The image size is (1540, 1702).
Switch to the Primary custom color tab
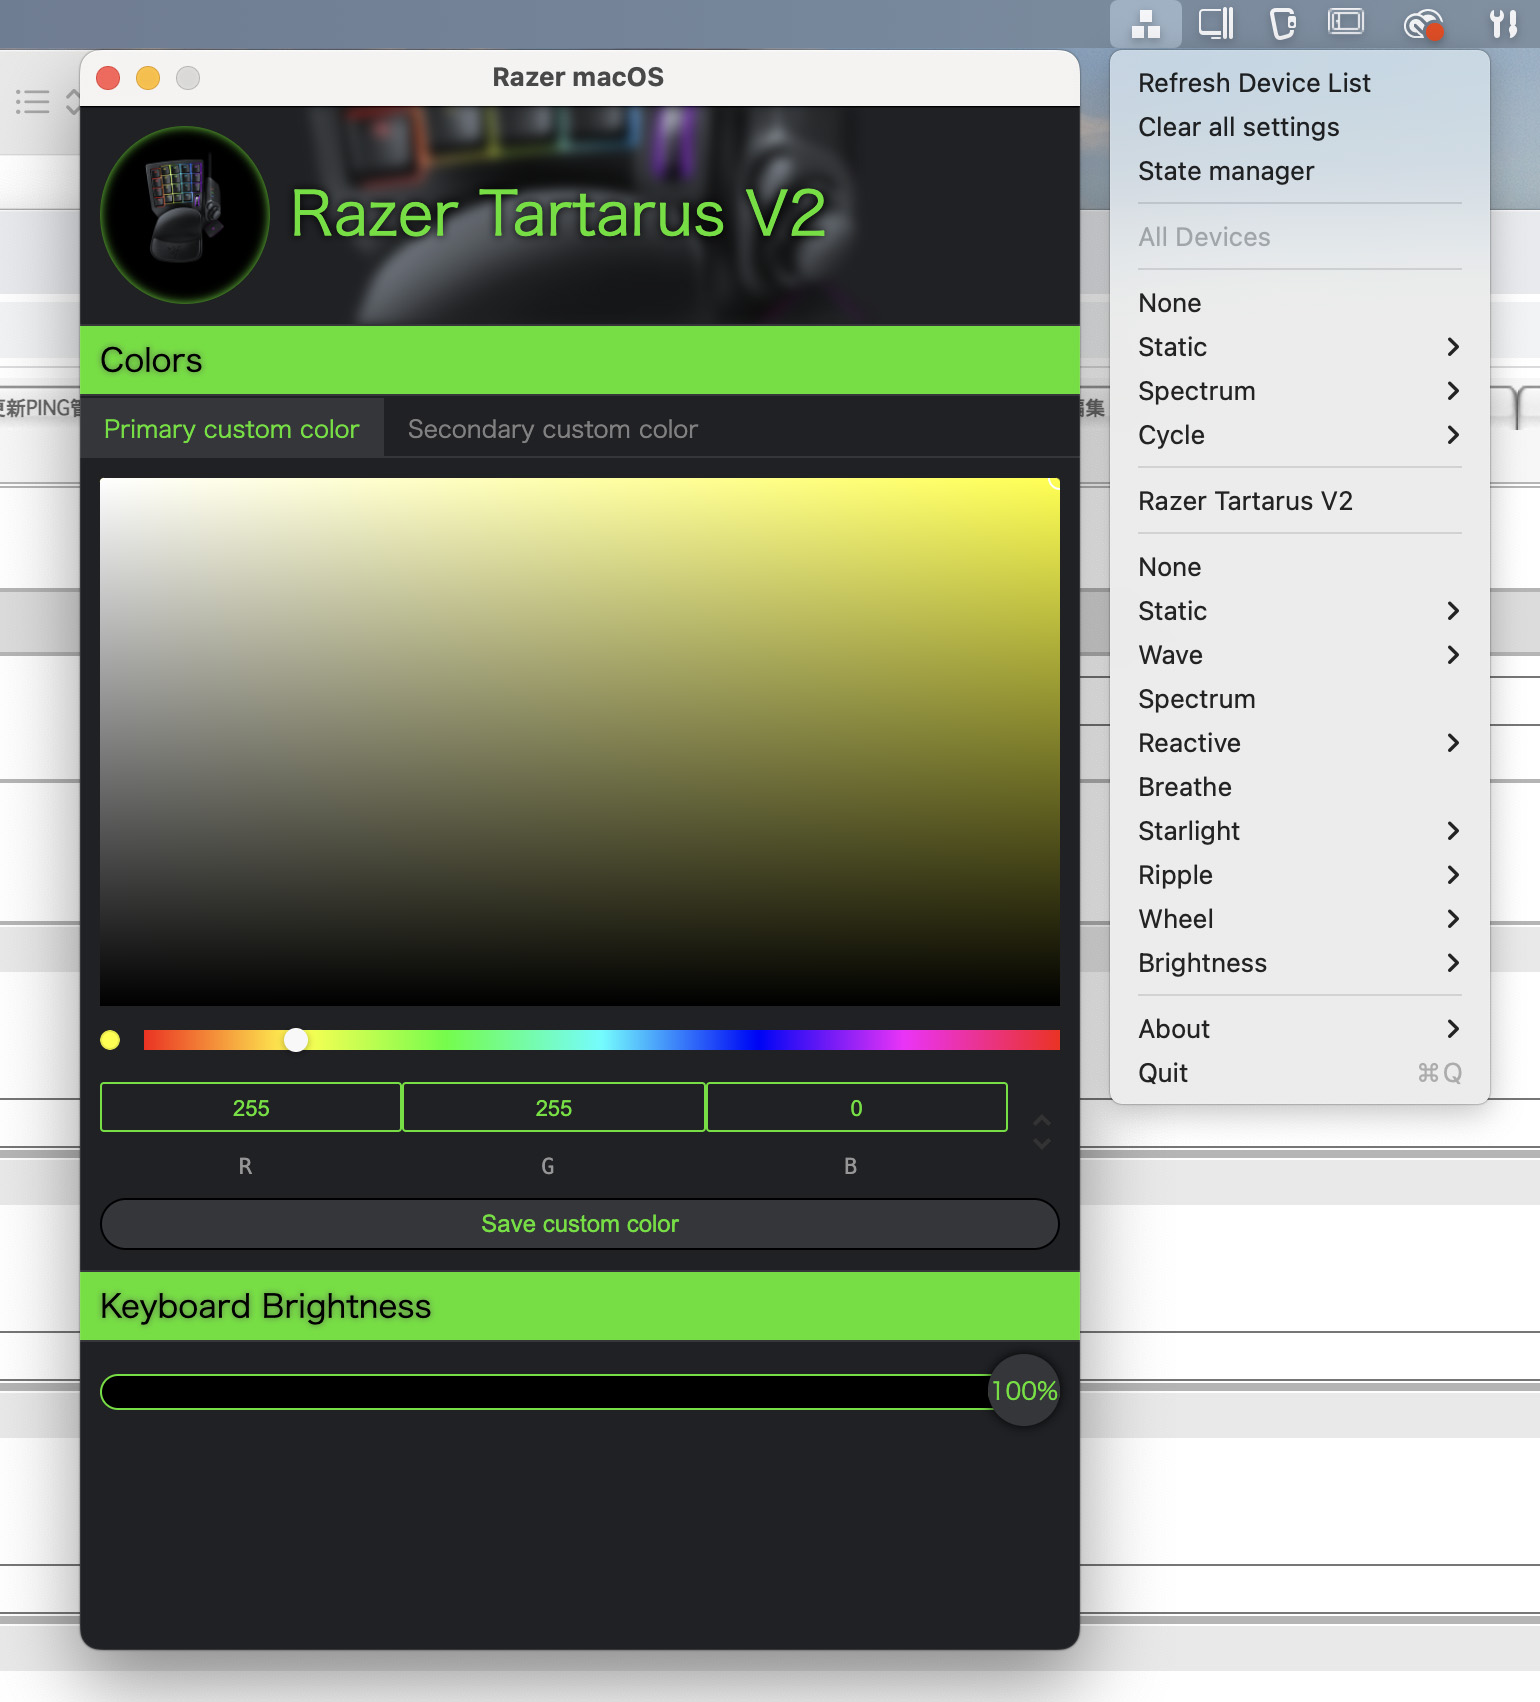(231, 429)
